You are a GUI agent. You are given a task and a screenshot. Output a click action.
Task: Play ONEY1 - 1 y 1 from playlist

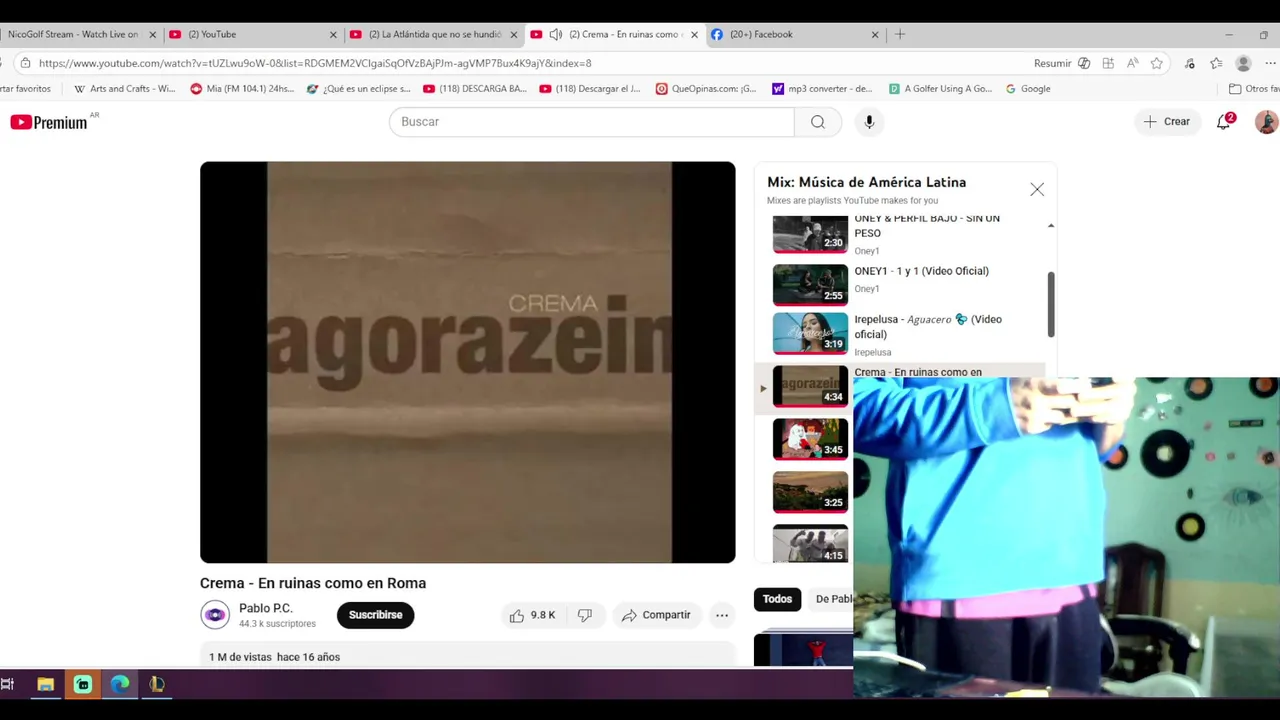(907, 283)
